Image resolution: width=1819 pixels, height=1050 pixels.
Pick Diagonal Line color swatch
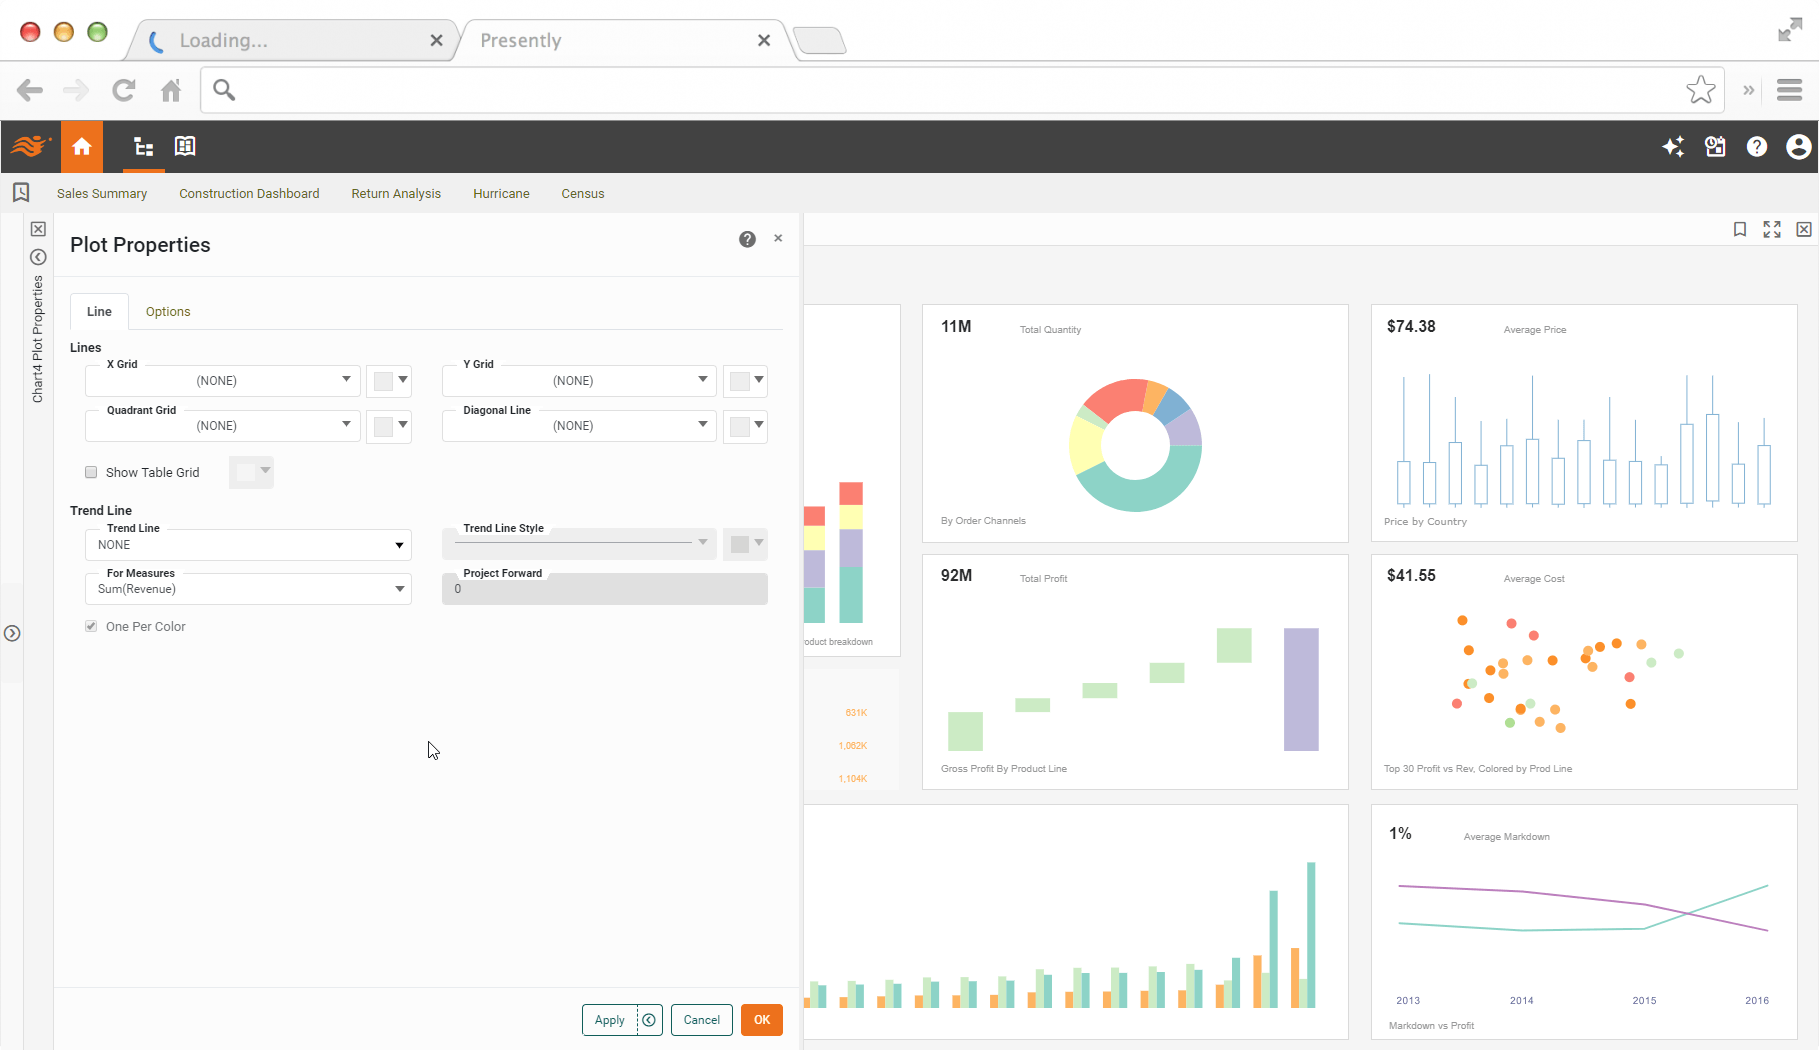[x=745, y=426]
